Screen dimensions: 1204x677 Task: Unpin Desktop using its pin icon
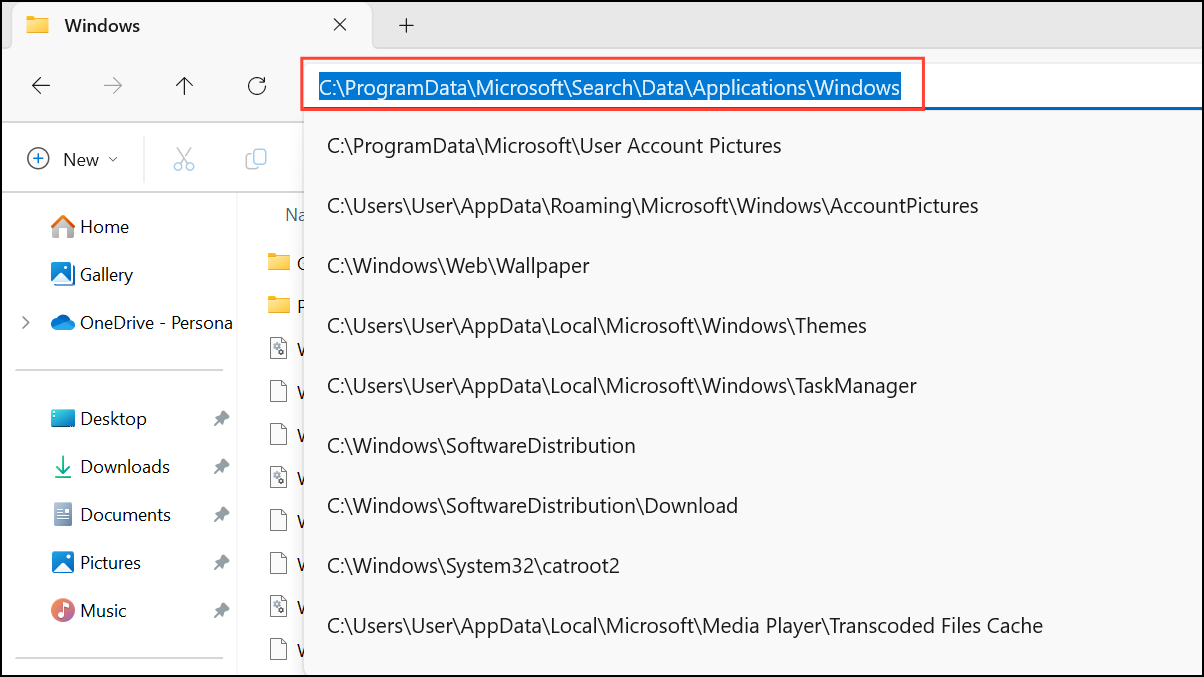221,419
